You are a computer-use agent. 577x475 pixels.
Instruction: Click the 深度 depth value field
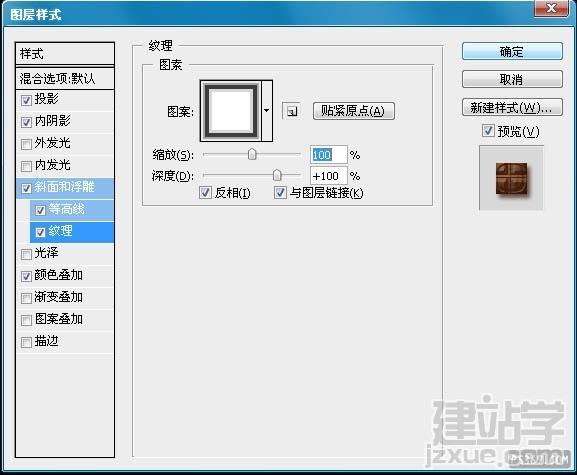328,176
